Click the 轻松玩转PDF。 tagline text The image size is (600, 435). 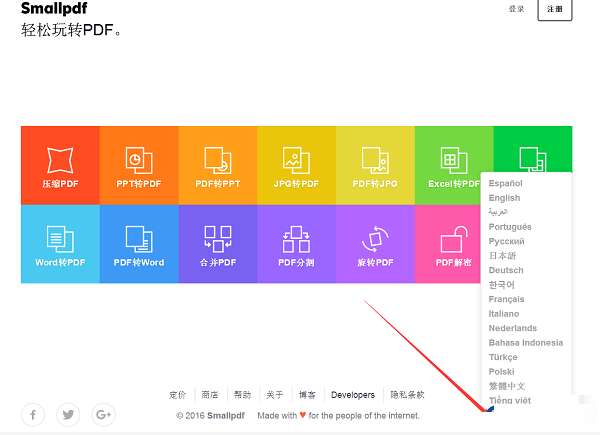[x=71, y=30]
